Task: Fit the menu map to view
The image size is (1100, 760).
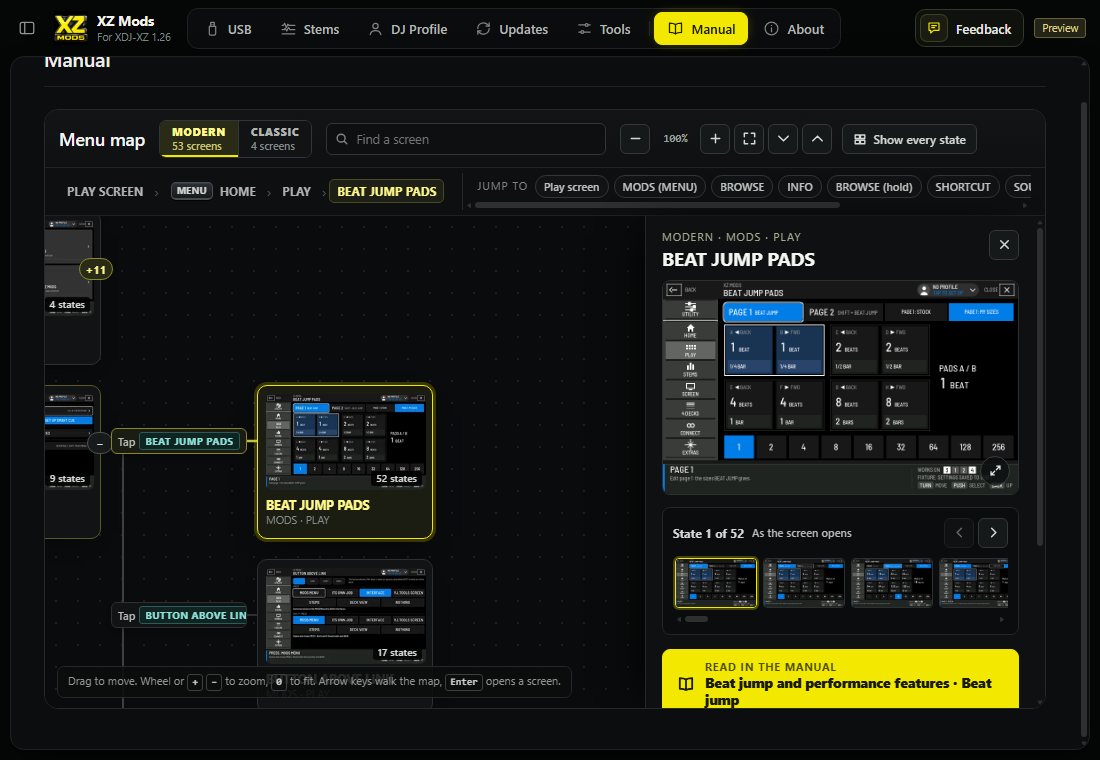Action: (749, 139)
